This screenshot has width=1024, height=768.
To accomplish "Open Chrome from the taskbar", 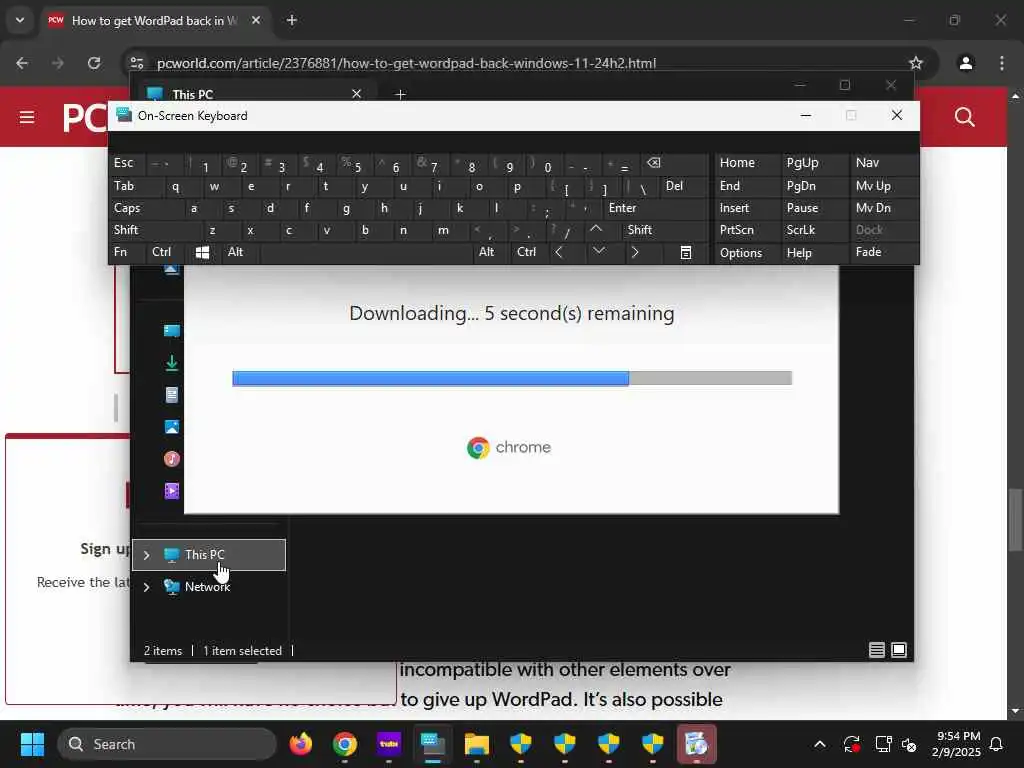I will click(x=345, y=744).
